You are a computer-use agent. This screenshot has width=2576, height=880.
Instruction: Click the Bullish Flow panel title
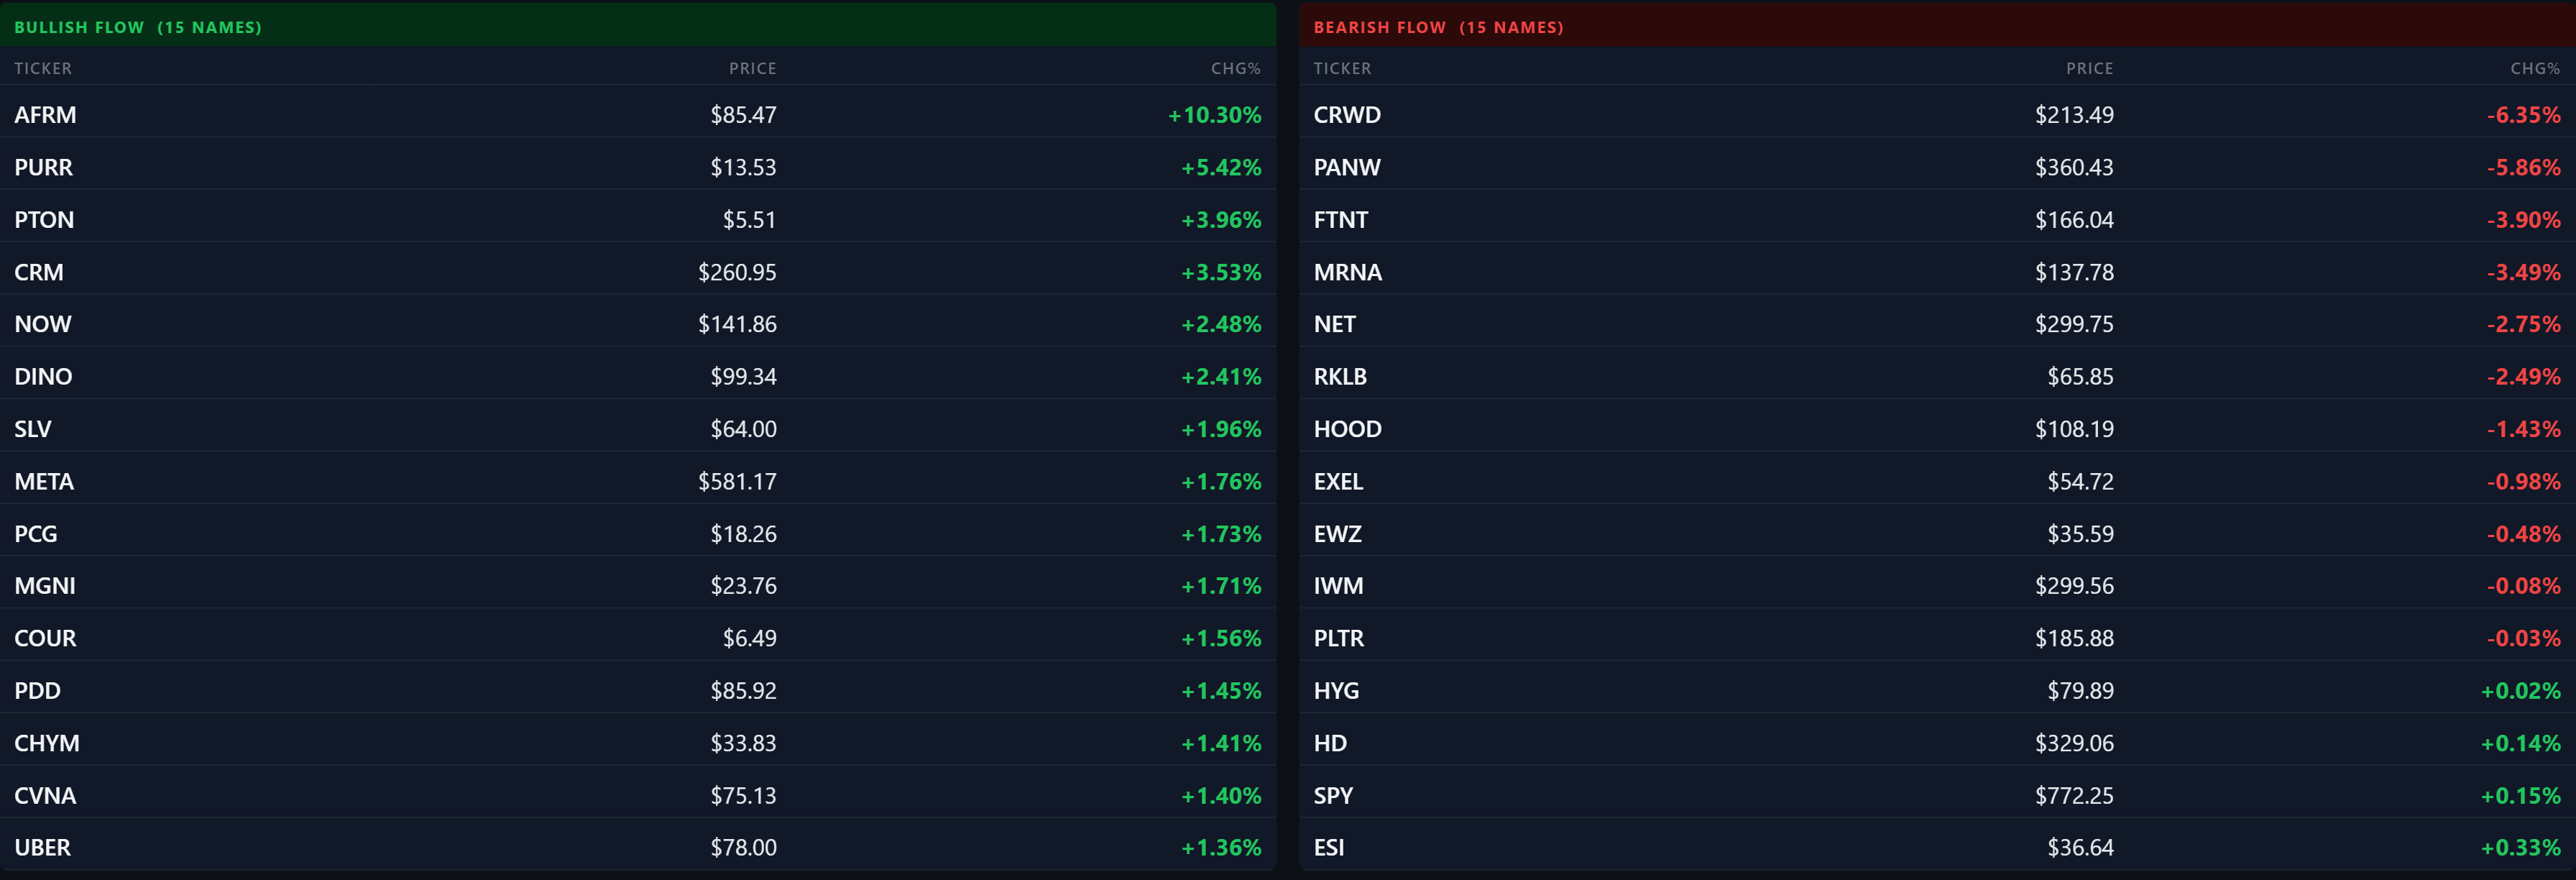tap(138, 27)
